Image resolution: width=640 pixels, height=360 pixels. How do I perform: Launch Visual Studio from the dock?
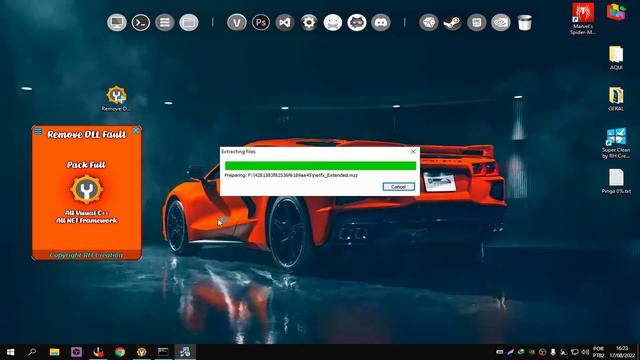pyautogui.click(x=285, y=22)
